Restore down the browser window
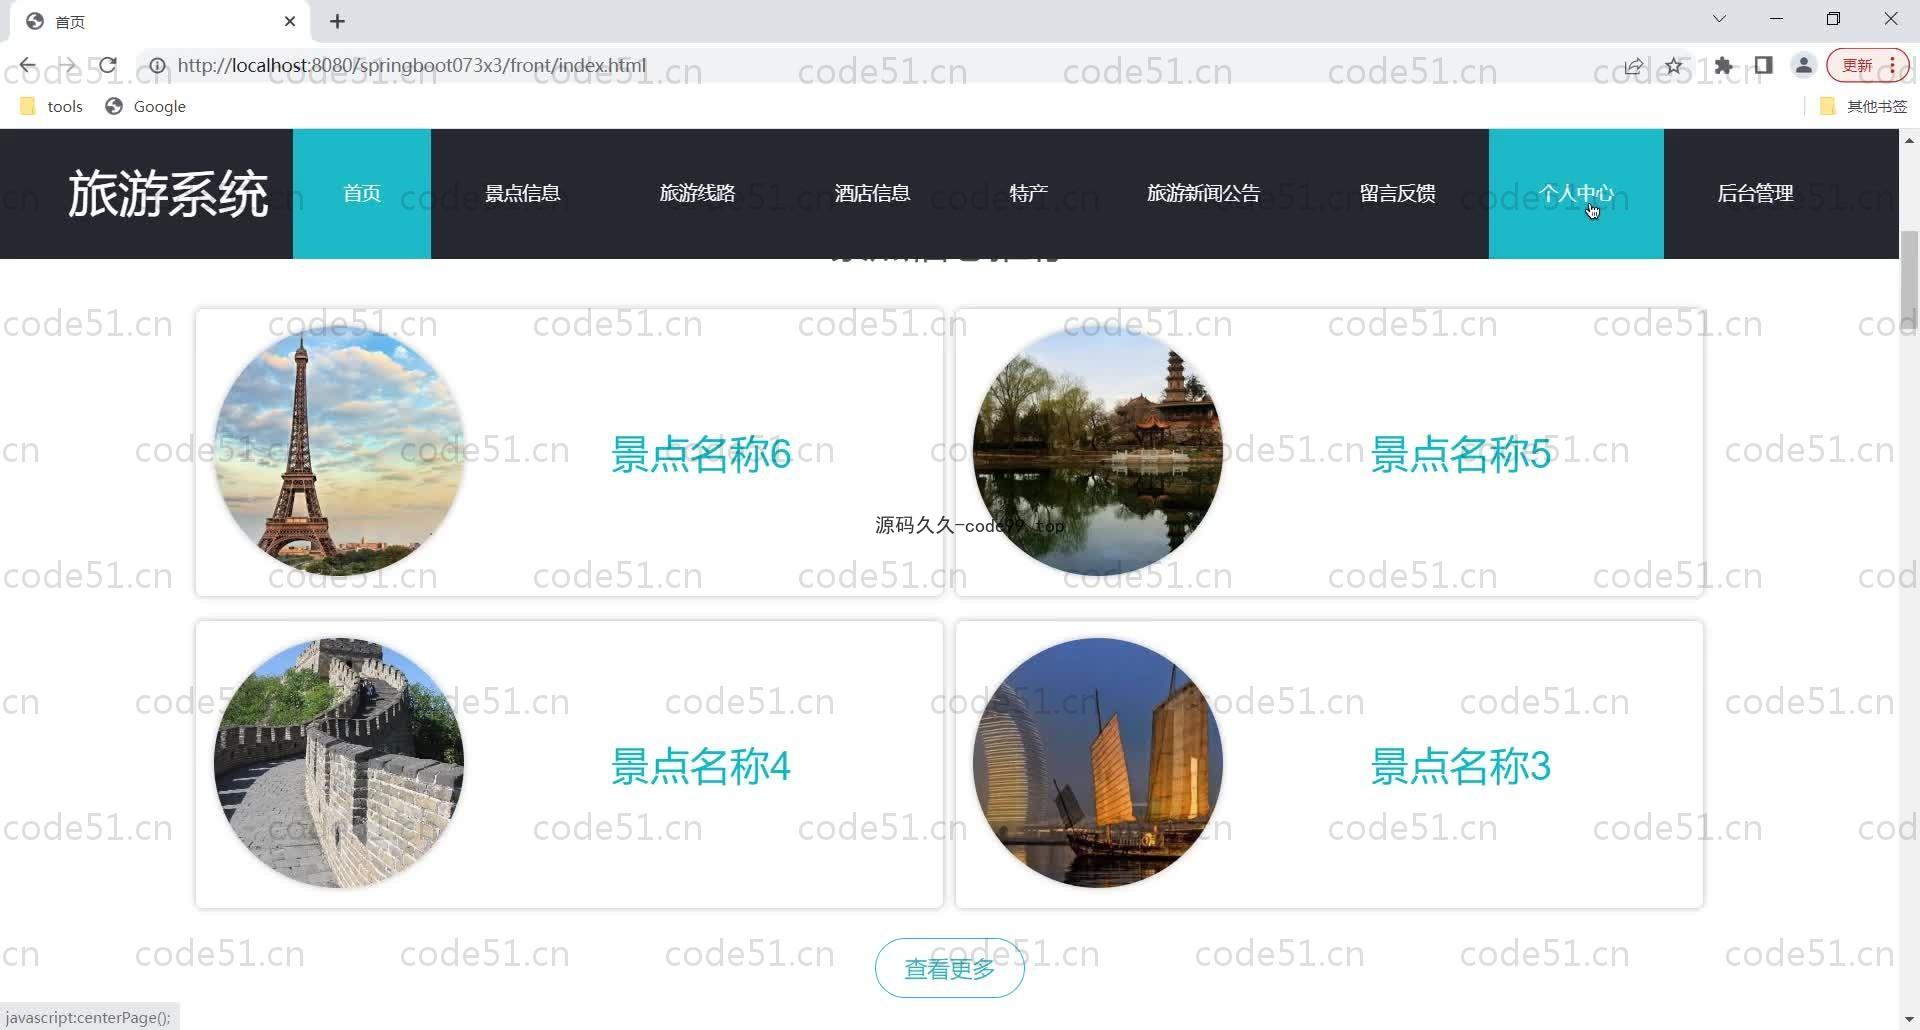Viewport: 1920px width, 1030px height. pos(1833,19)
